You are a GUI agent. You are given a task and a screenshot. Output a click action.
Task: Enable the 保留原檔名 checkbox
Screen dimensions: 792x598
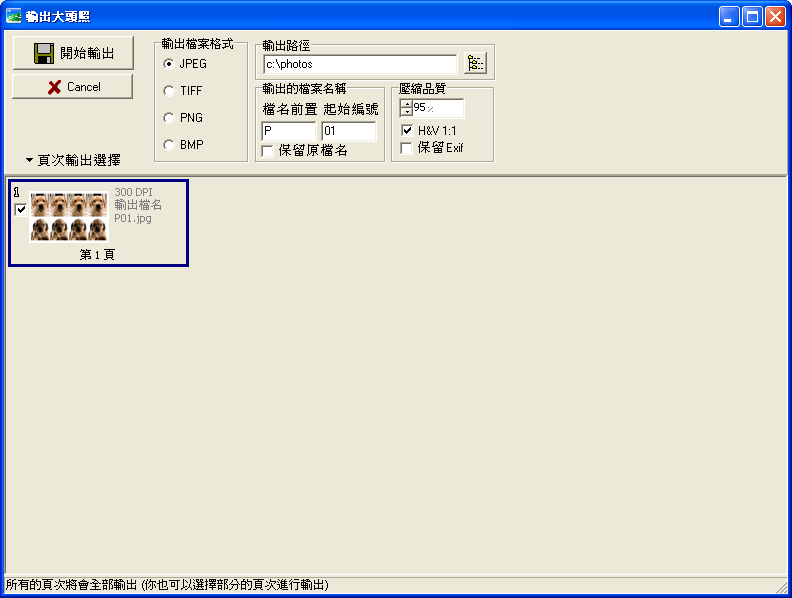[267, 150]
